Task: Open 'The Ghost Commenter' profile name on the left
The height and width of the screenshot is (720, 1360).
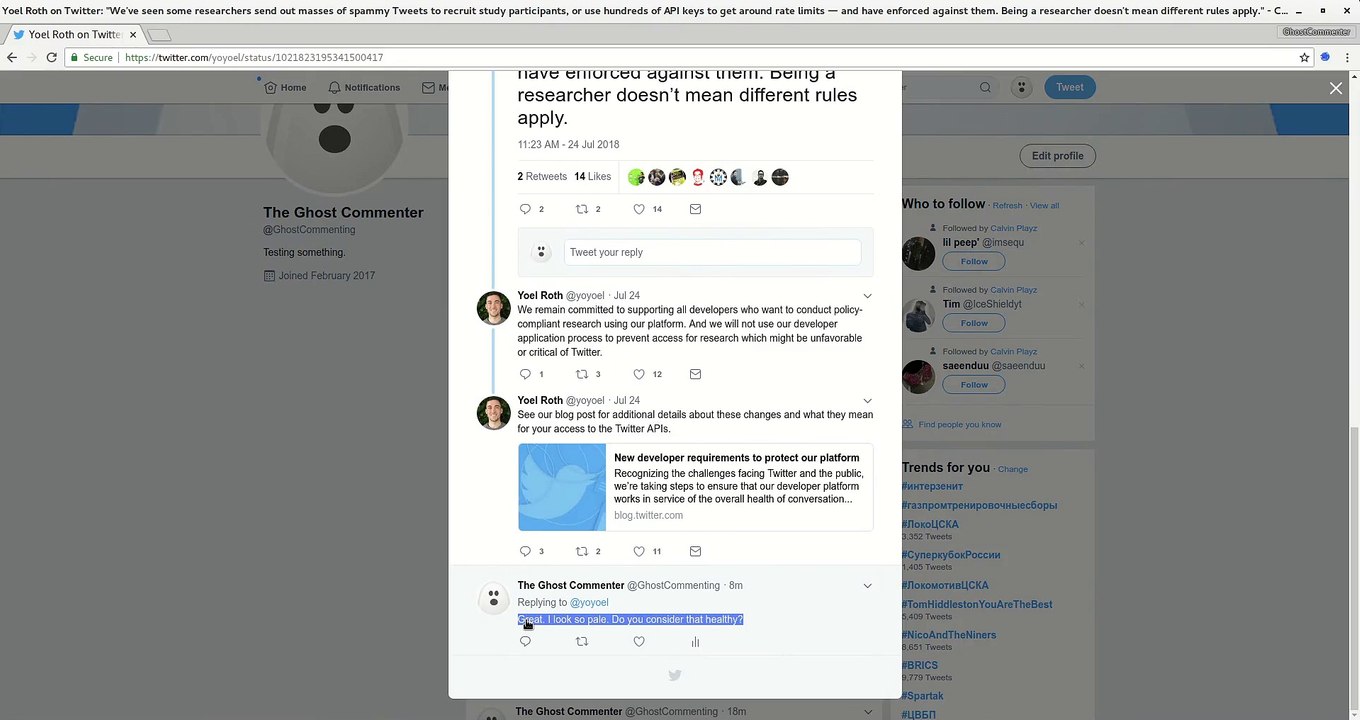Action: (343, 213)
